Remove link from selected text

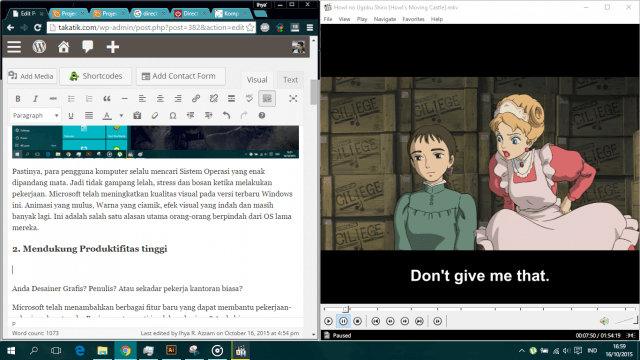(x=213, y=99)
